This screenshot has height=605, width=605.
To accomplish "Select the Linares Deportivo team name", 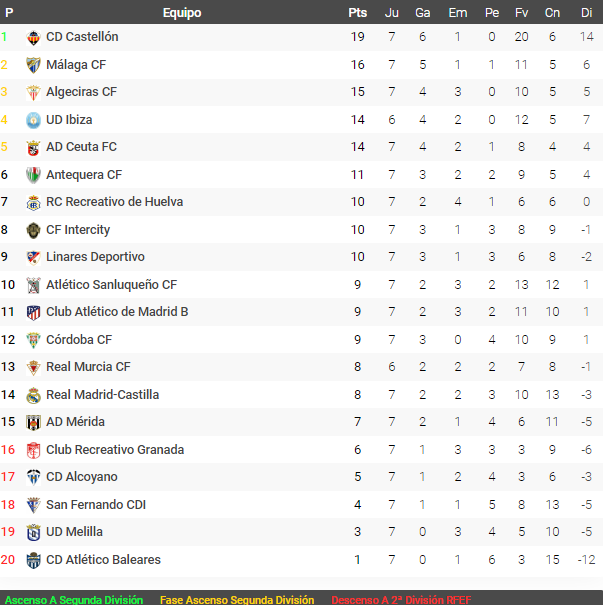I will [x=95, y=257].
